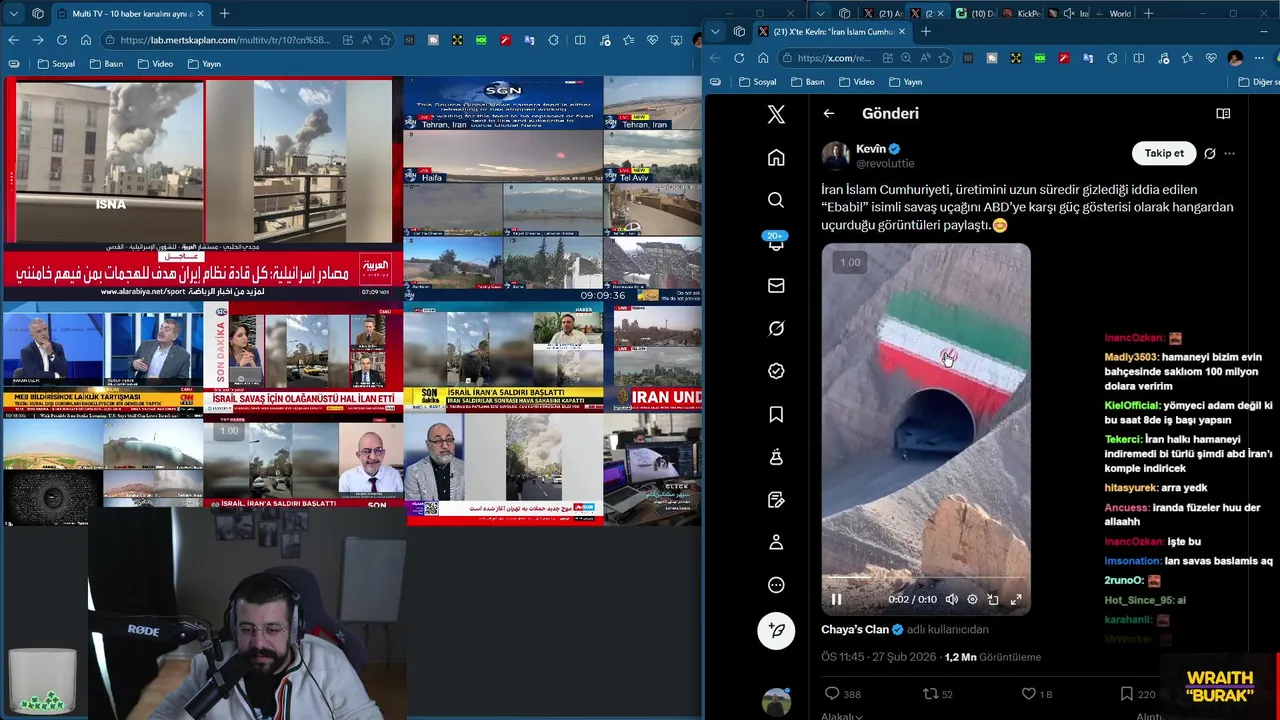Compose a new post with feather button
The width and height of the screenshot is (1280, 720).
coord(776,630)
